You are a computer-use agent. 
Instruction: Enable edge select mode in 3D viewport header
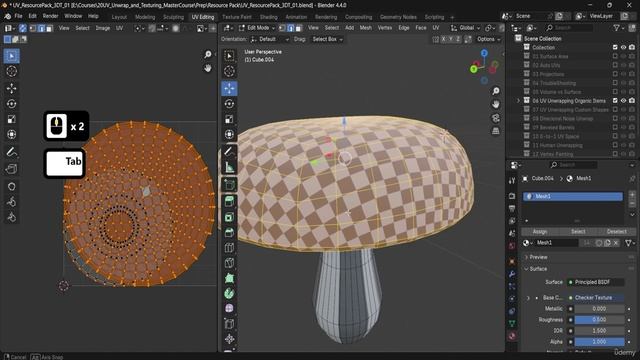[291, 28]
